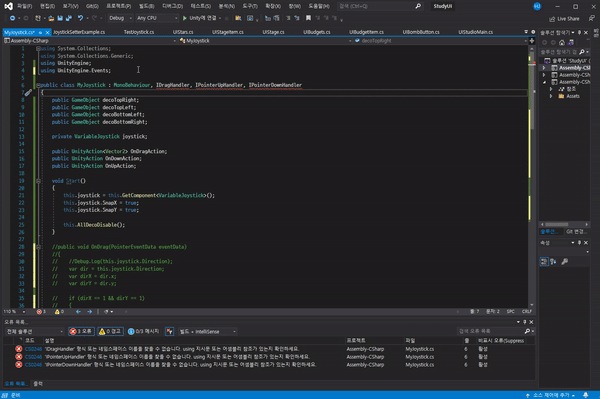Click the Open File folder icon
Viewport: 600px width, 399px height.
[x=51, y=18]
